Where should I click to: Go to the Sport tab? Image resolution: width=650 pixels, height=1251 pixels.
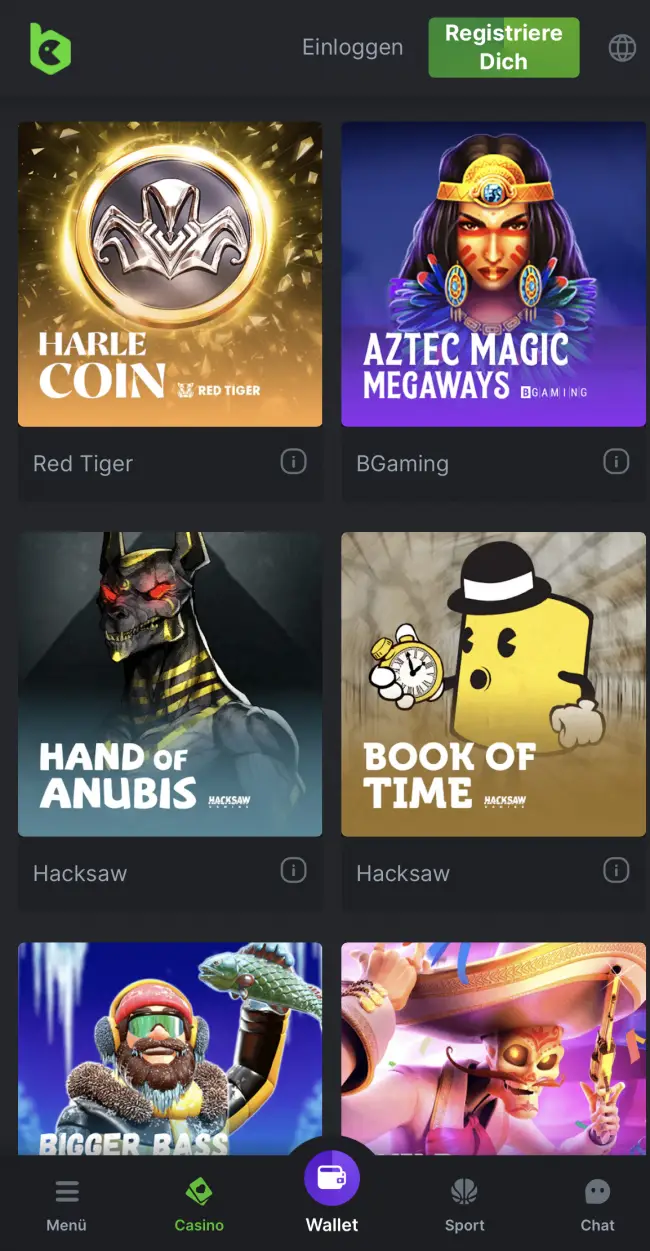click(465, 1205)
